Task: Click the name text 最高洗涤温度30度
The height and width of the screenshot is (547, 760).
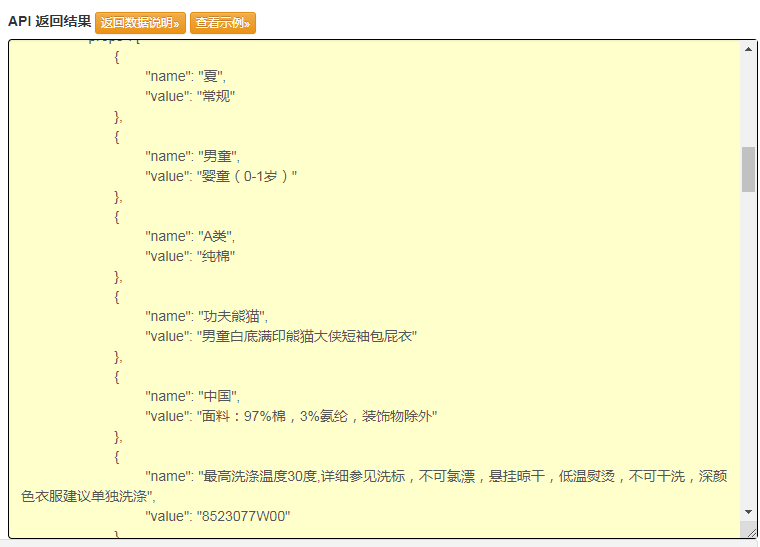Action: (x=260, y=476)
